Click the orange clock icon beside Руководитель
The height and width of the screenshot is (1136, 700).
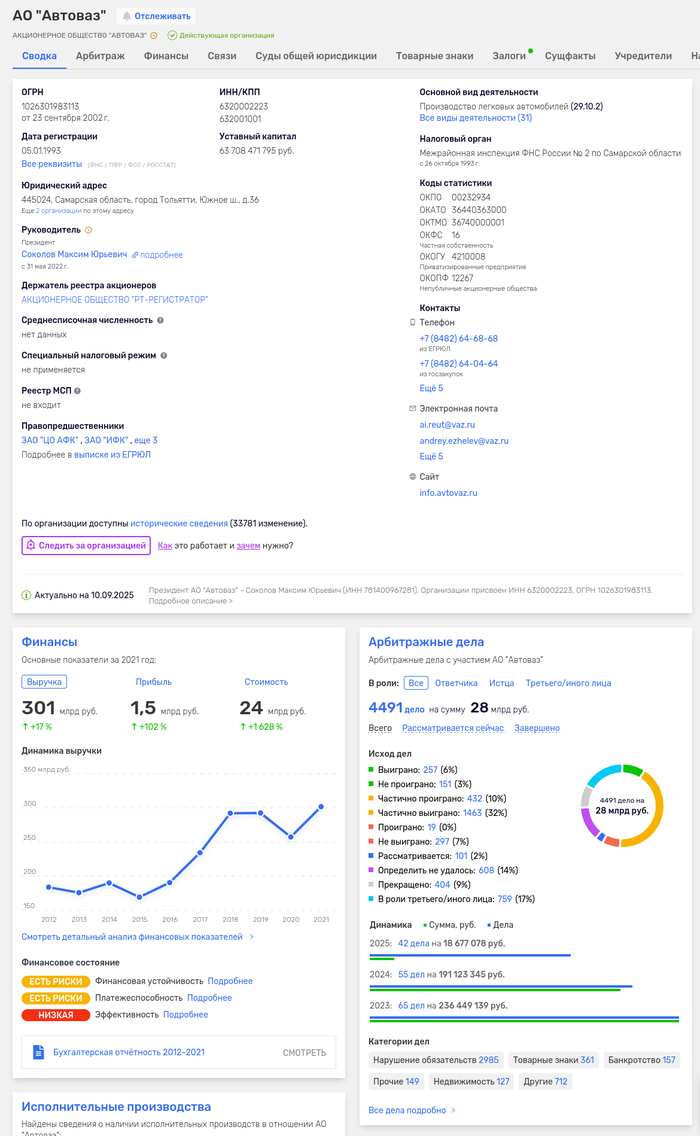click(88, 230)
